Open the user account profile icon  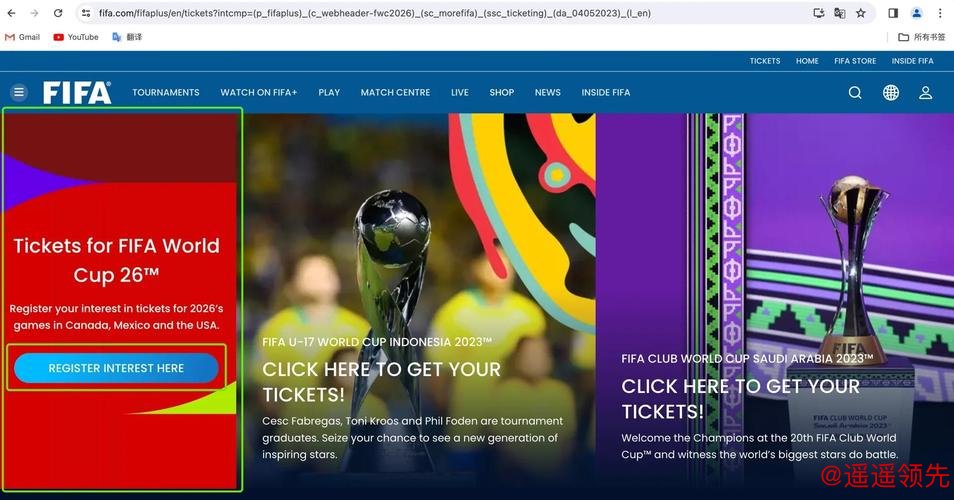[925, 92]
